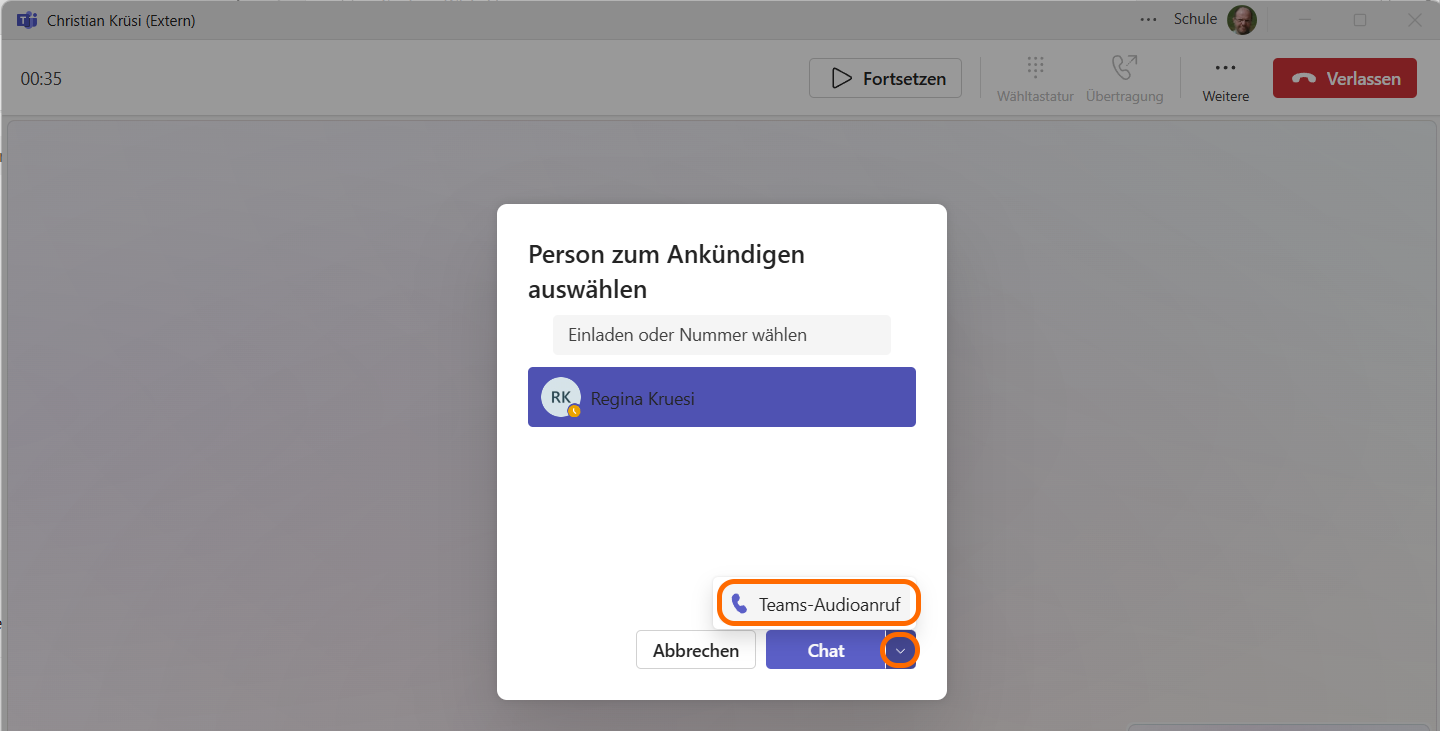Maximize the Teams call window

tap(1360, 20)
